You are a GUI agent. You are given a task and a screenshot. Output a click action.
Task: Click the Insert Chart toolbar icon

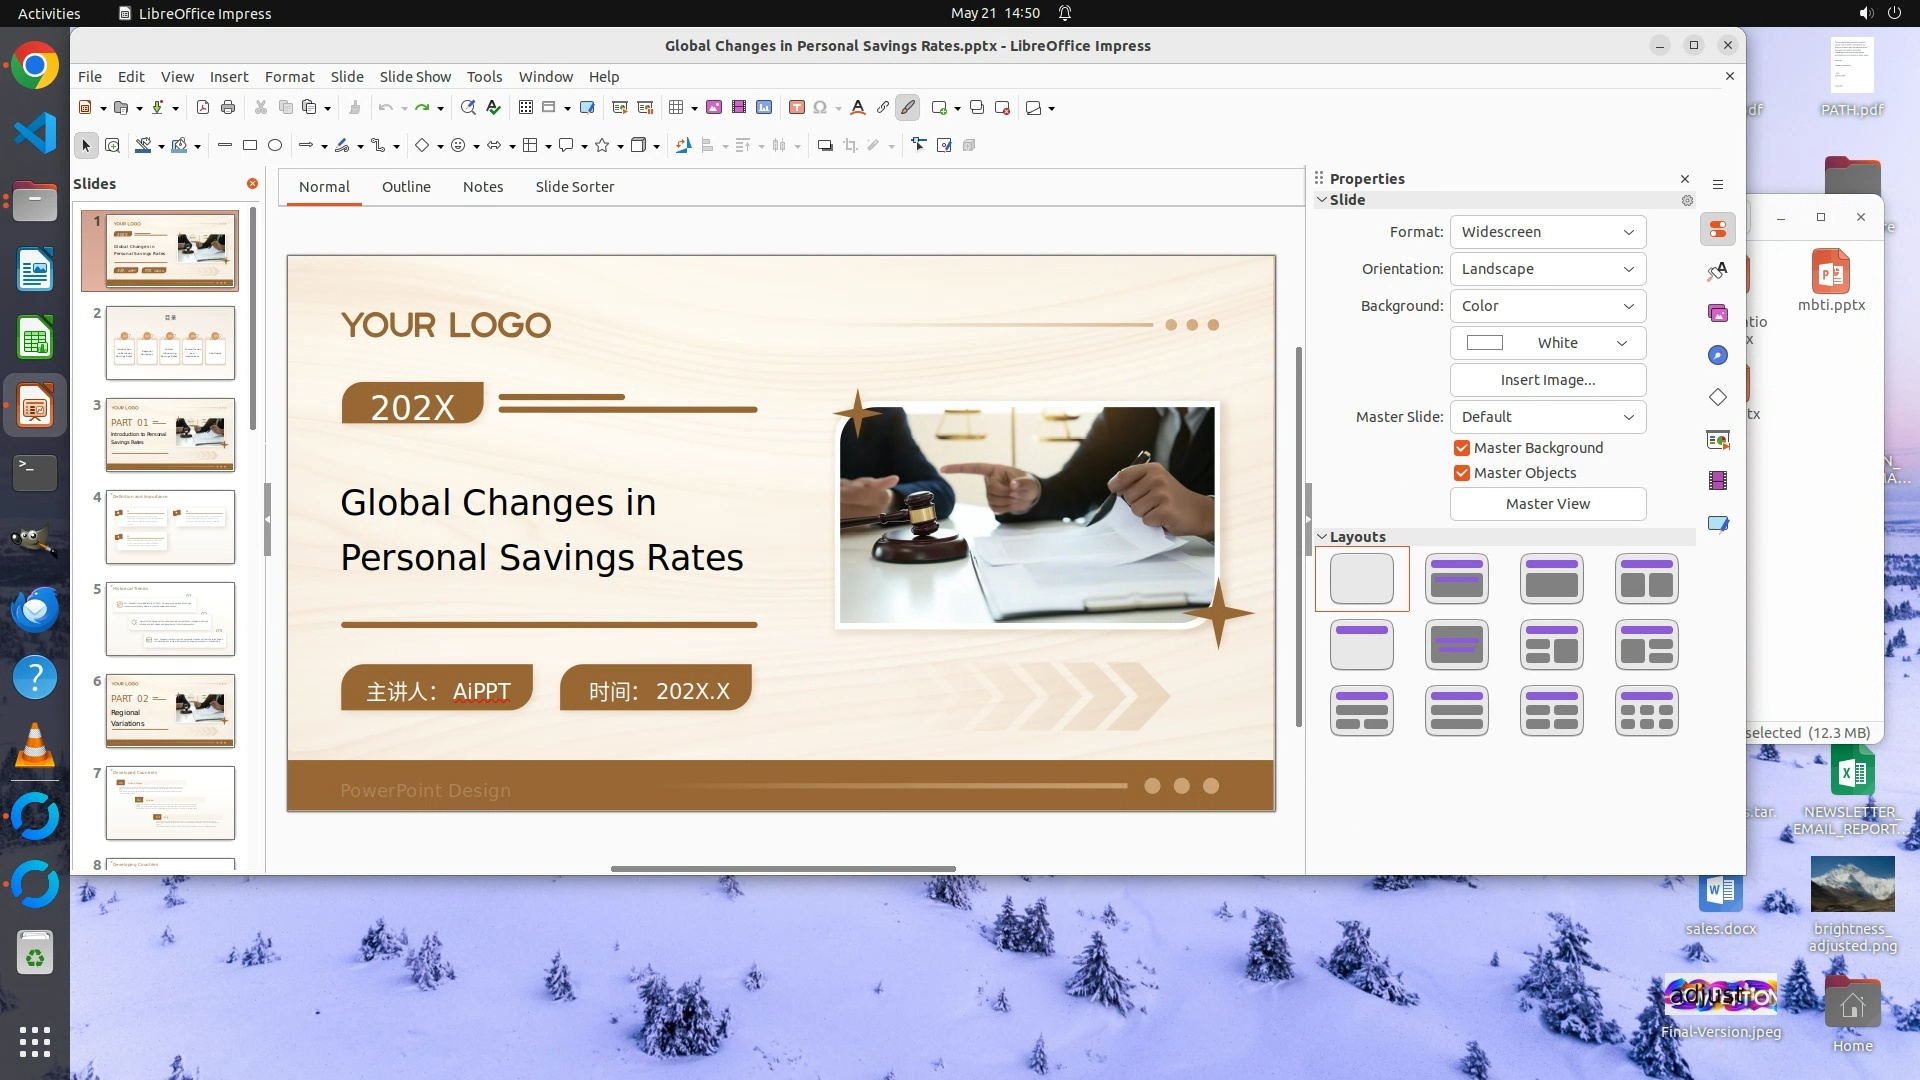pyautogui.click(x=764, y=107)
